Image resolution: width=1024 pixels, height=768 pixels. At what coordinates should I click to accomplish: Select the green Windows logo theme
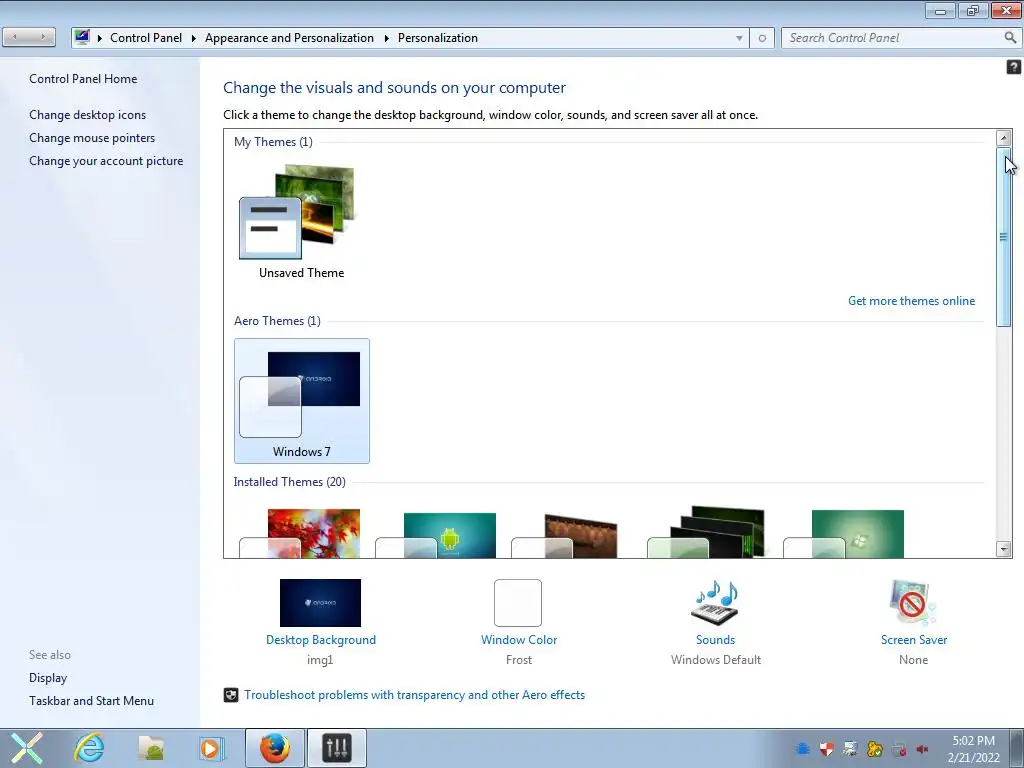point(843,534)
